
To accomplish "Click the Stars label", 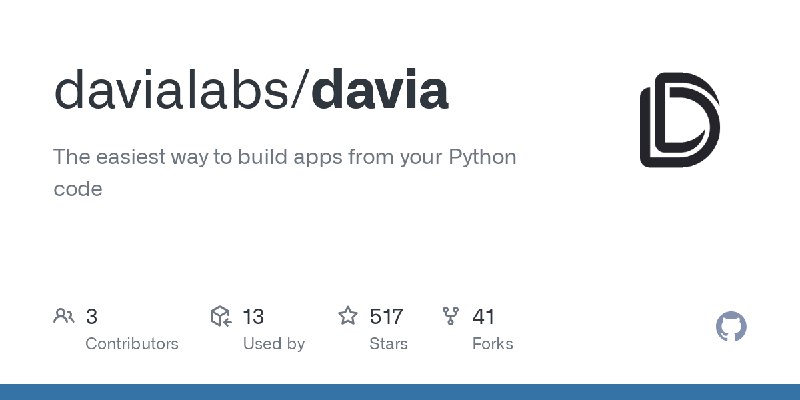I will pyautogui.click(x=389, y=344).
